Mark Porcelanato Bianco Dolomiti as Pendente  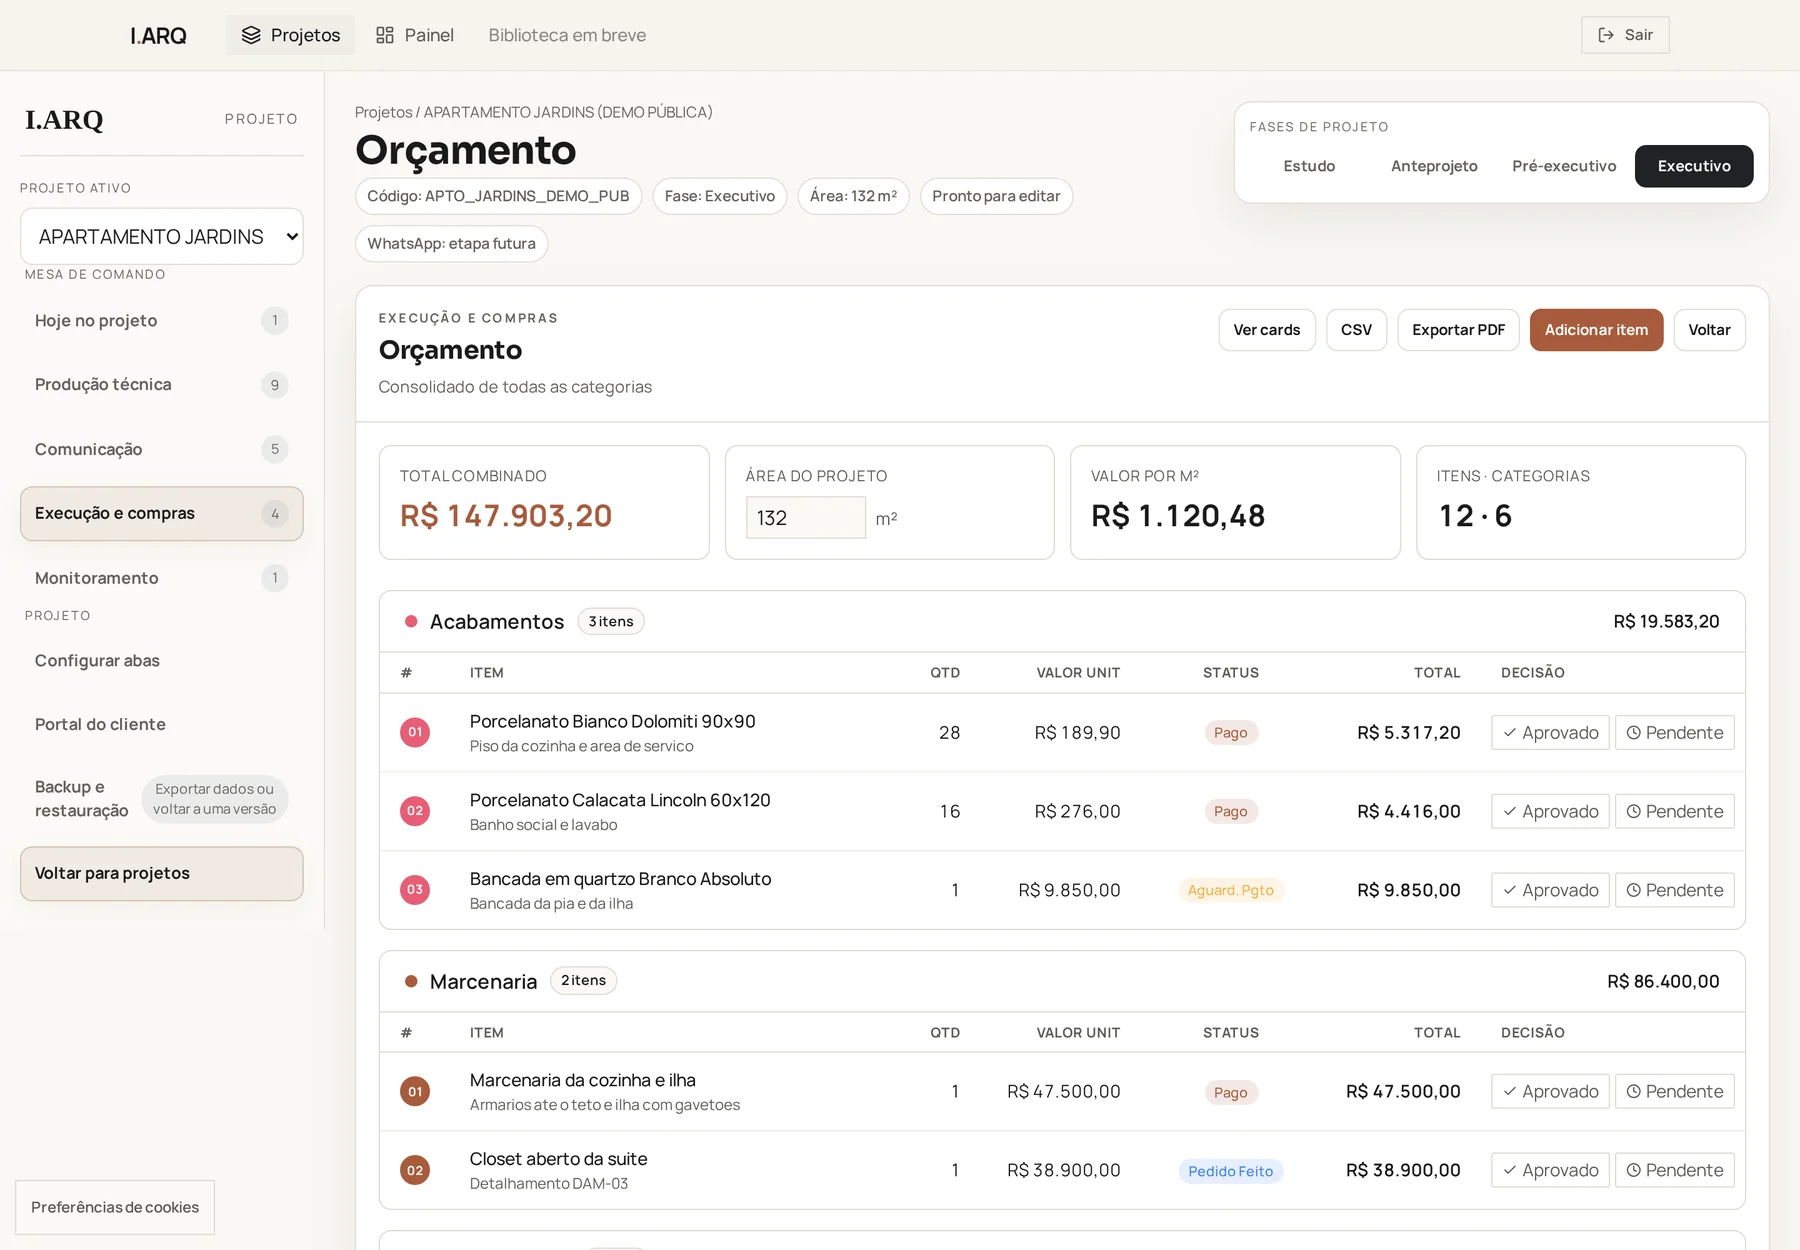1675,732
